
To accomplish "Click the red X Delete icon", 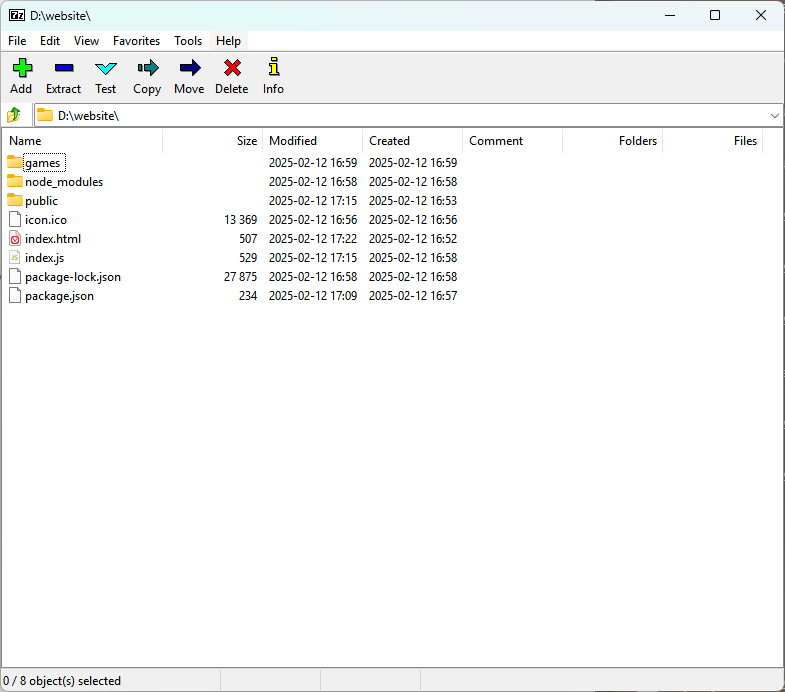I will pyautogui.click(x=232, y=68).
